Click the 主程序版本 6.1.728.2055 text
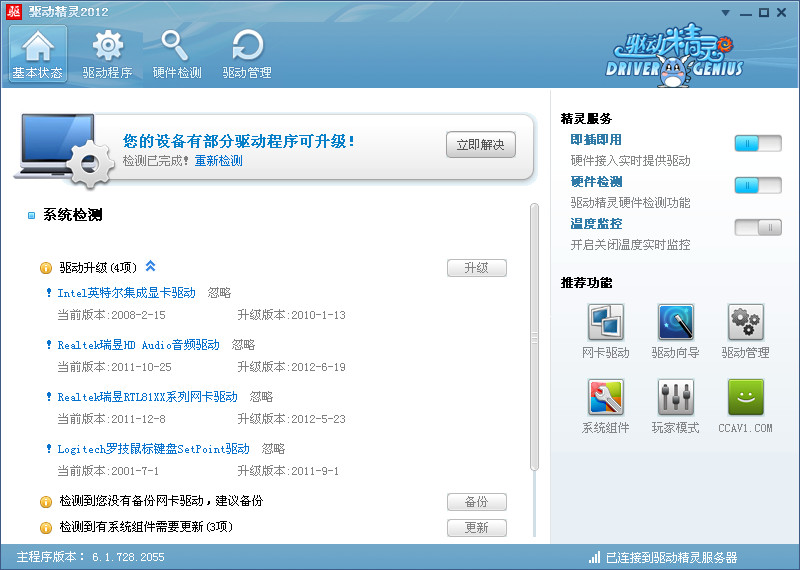Viewport: 800px width, 570px height. click(90, 557)
